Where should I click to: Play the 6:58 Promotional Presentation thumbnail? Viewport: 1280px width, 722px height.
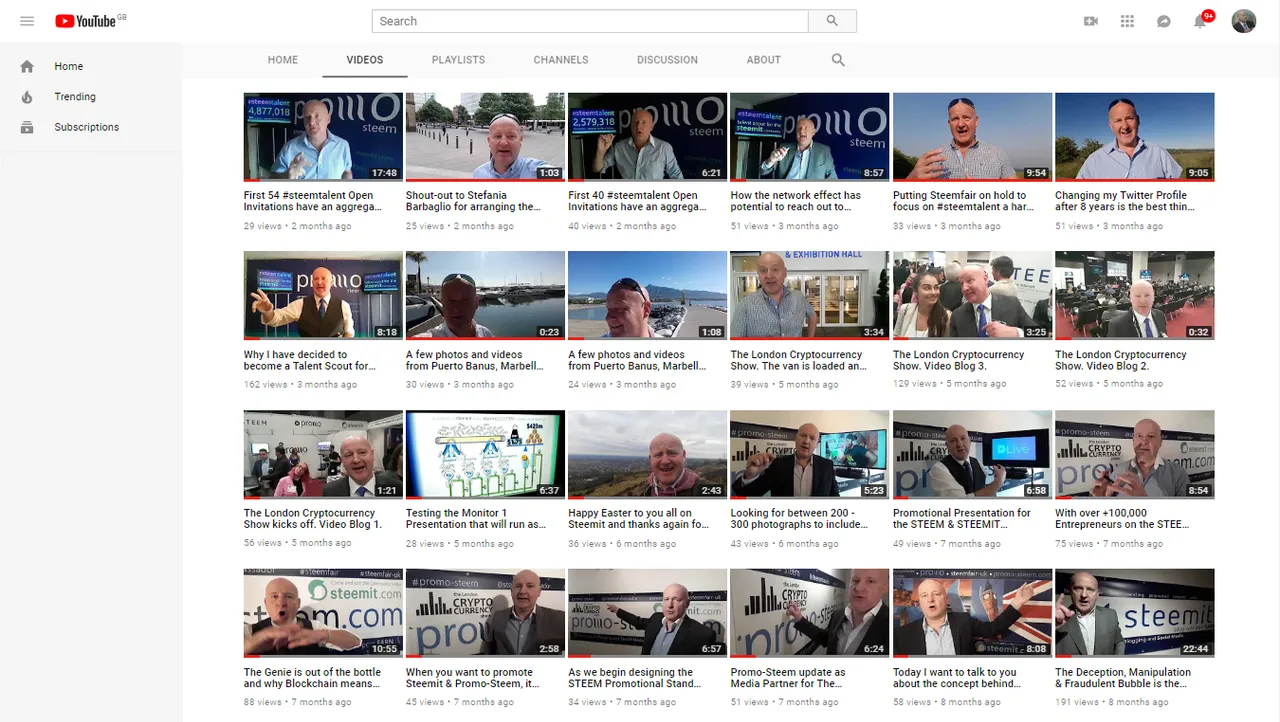pos(972,455)
